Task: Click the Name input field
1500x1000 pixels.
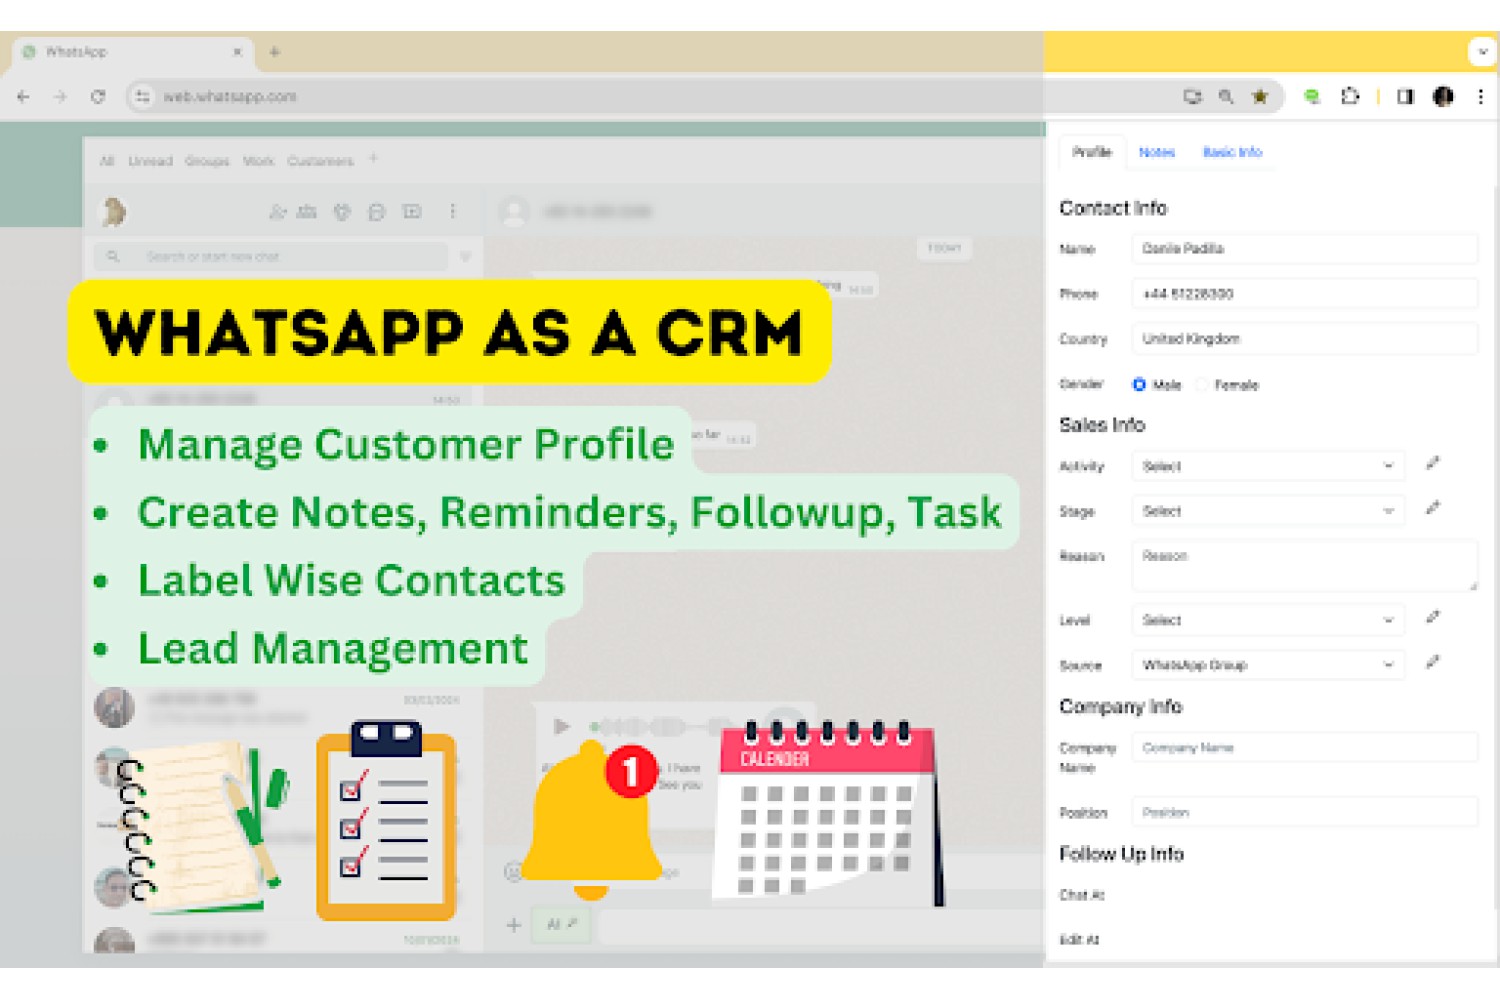Action: coord(1305,249)
